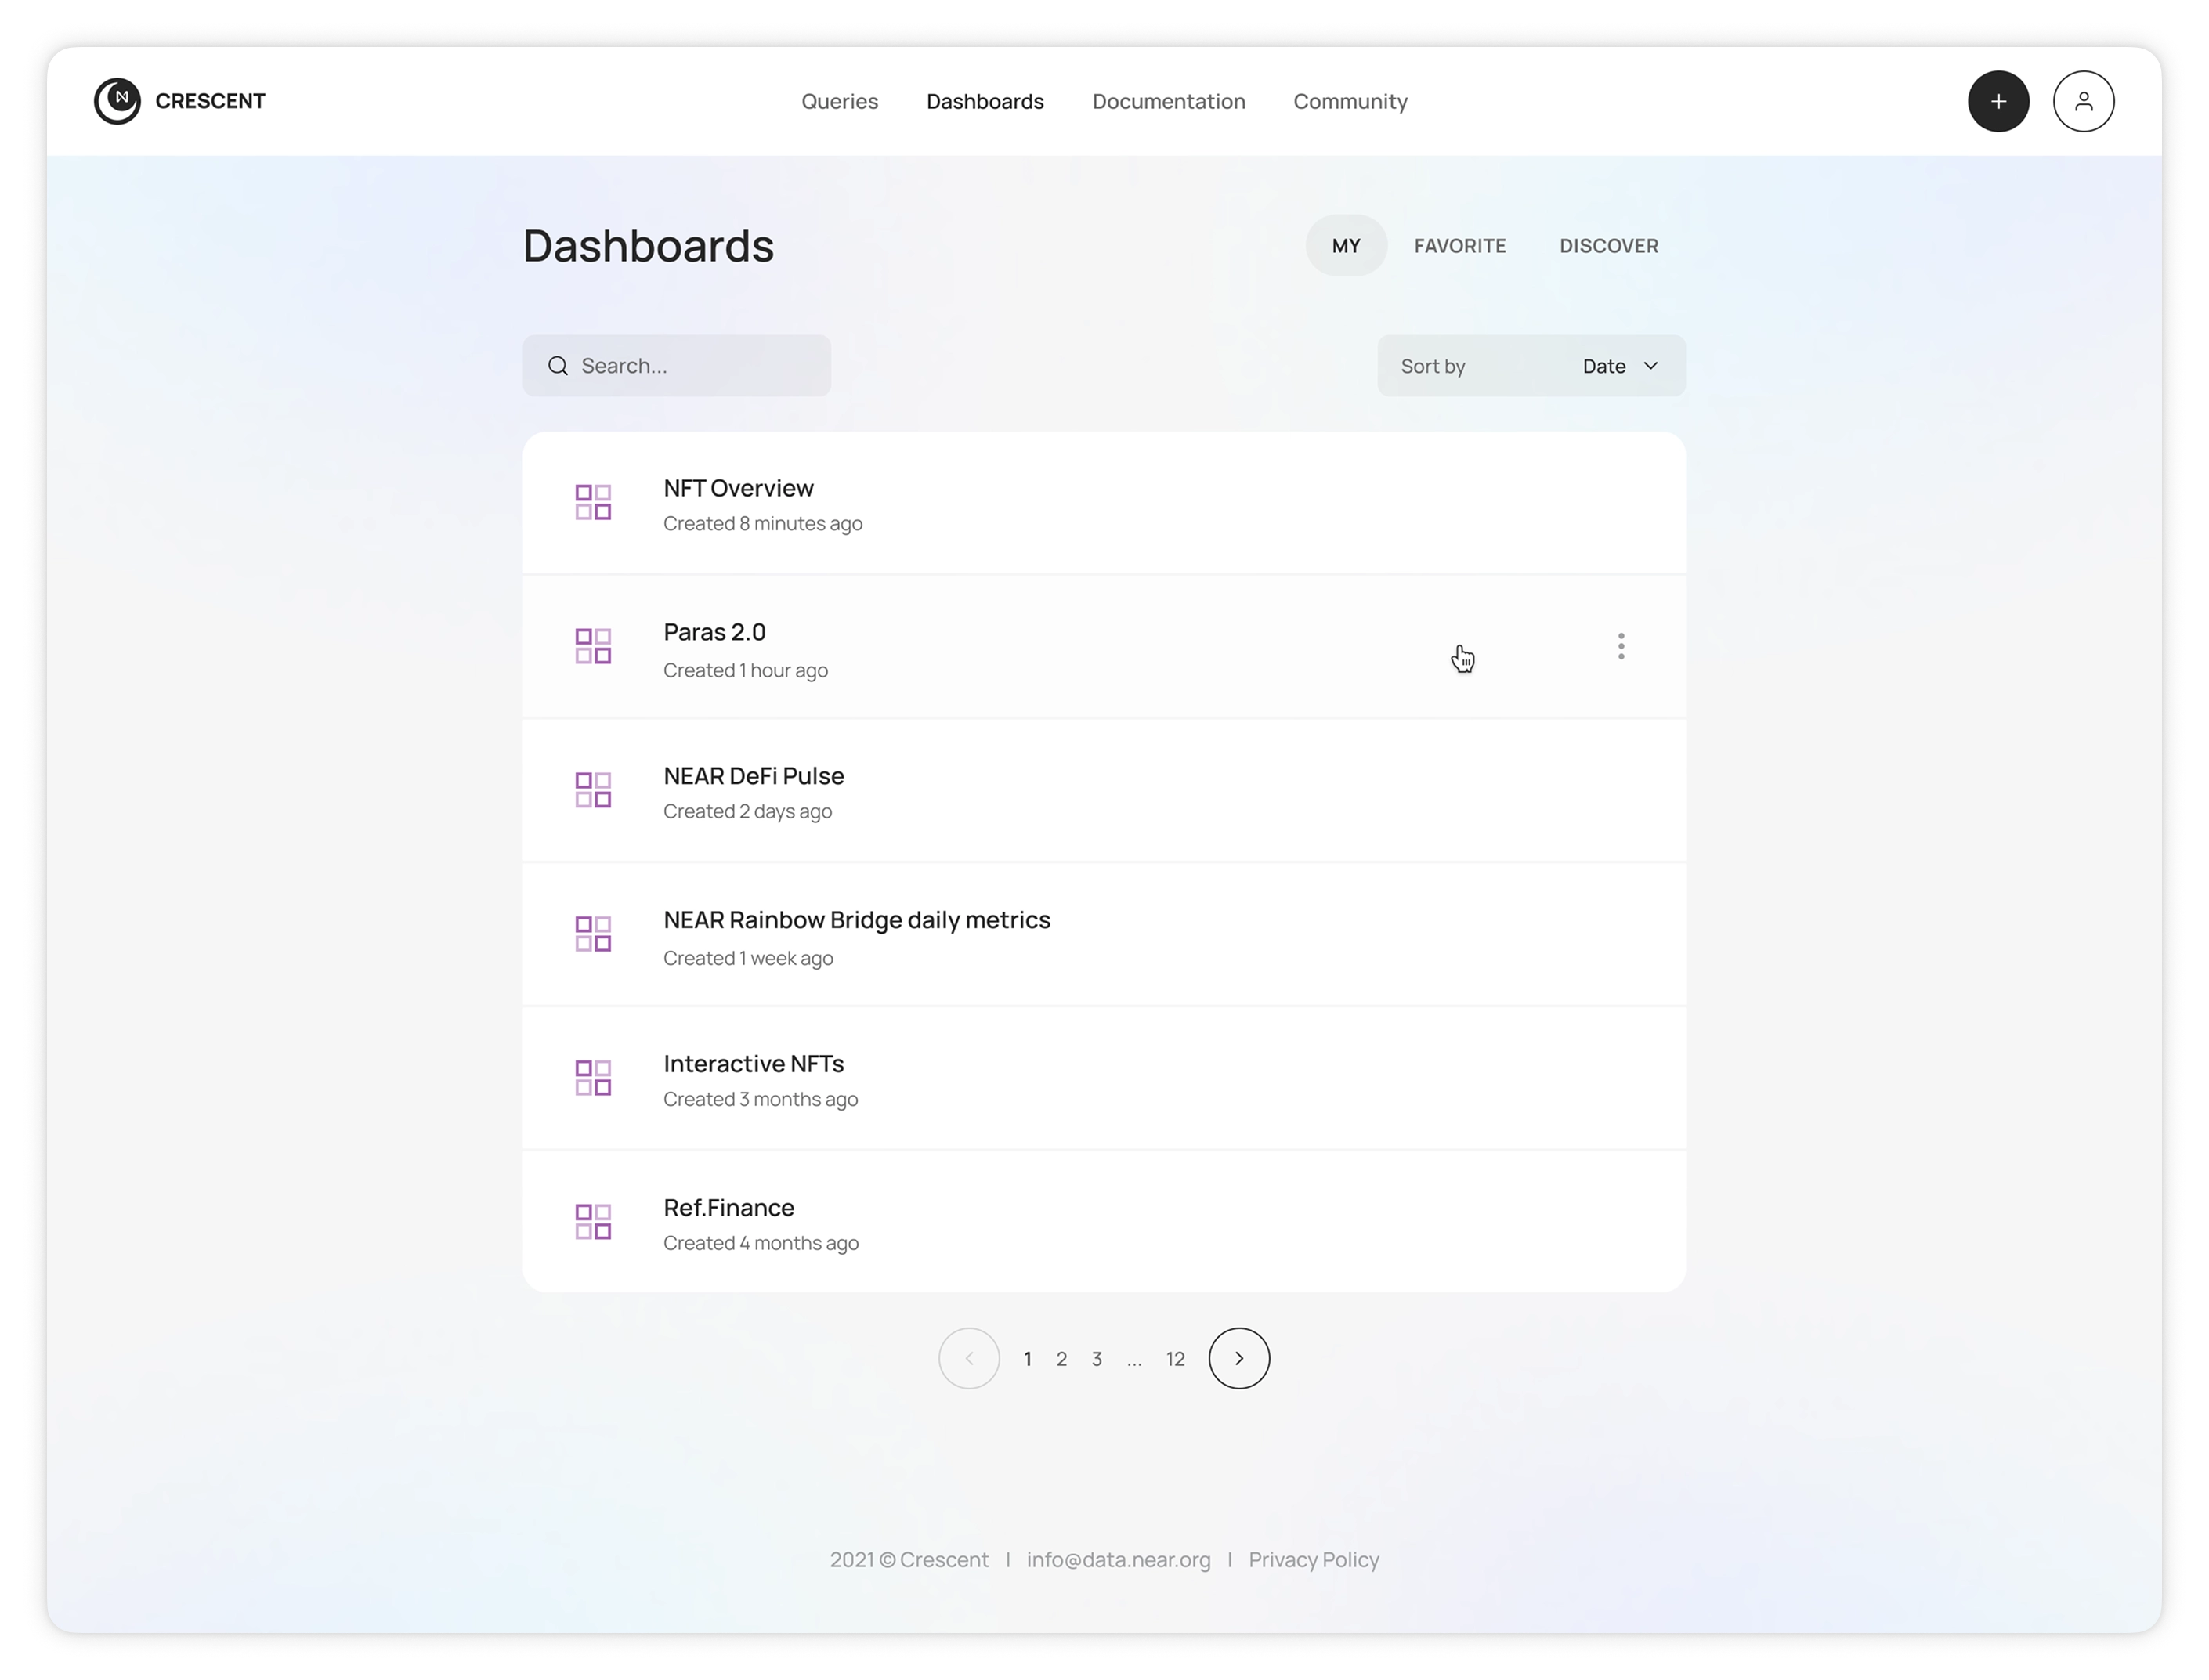Screen dimensions: 2209x1680
Task: Click the grid icon beside NFT Overview
Action: [x=593, y=502]
